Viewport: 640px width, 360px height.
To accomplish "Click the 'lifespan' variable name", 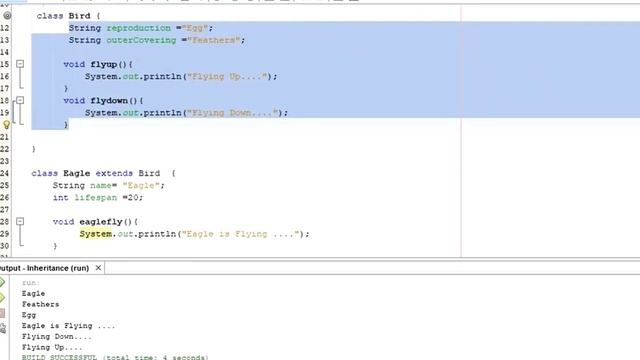I will pos(96,198).
